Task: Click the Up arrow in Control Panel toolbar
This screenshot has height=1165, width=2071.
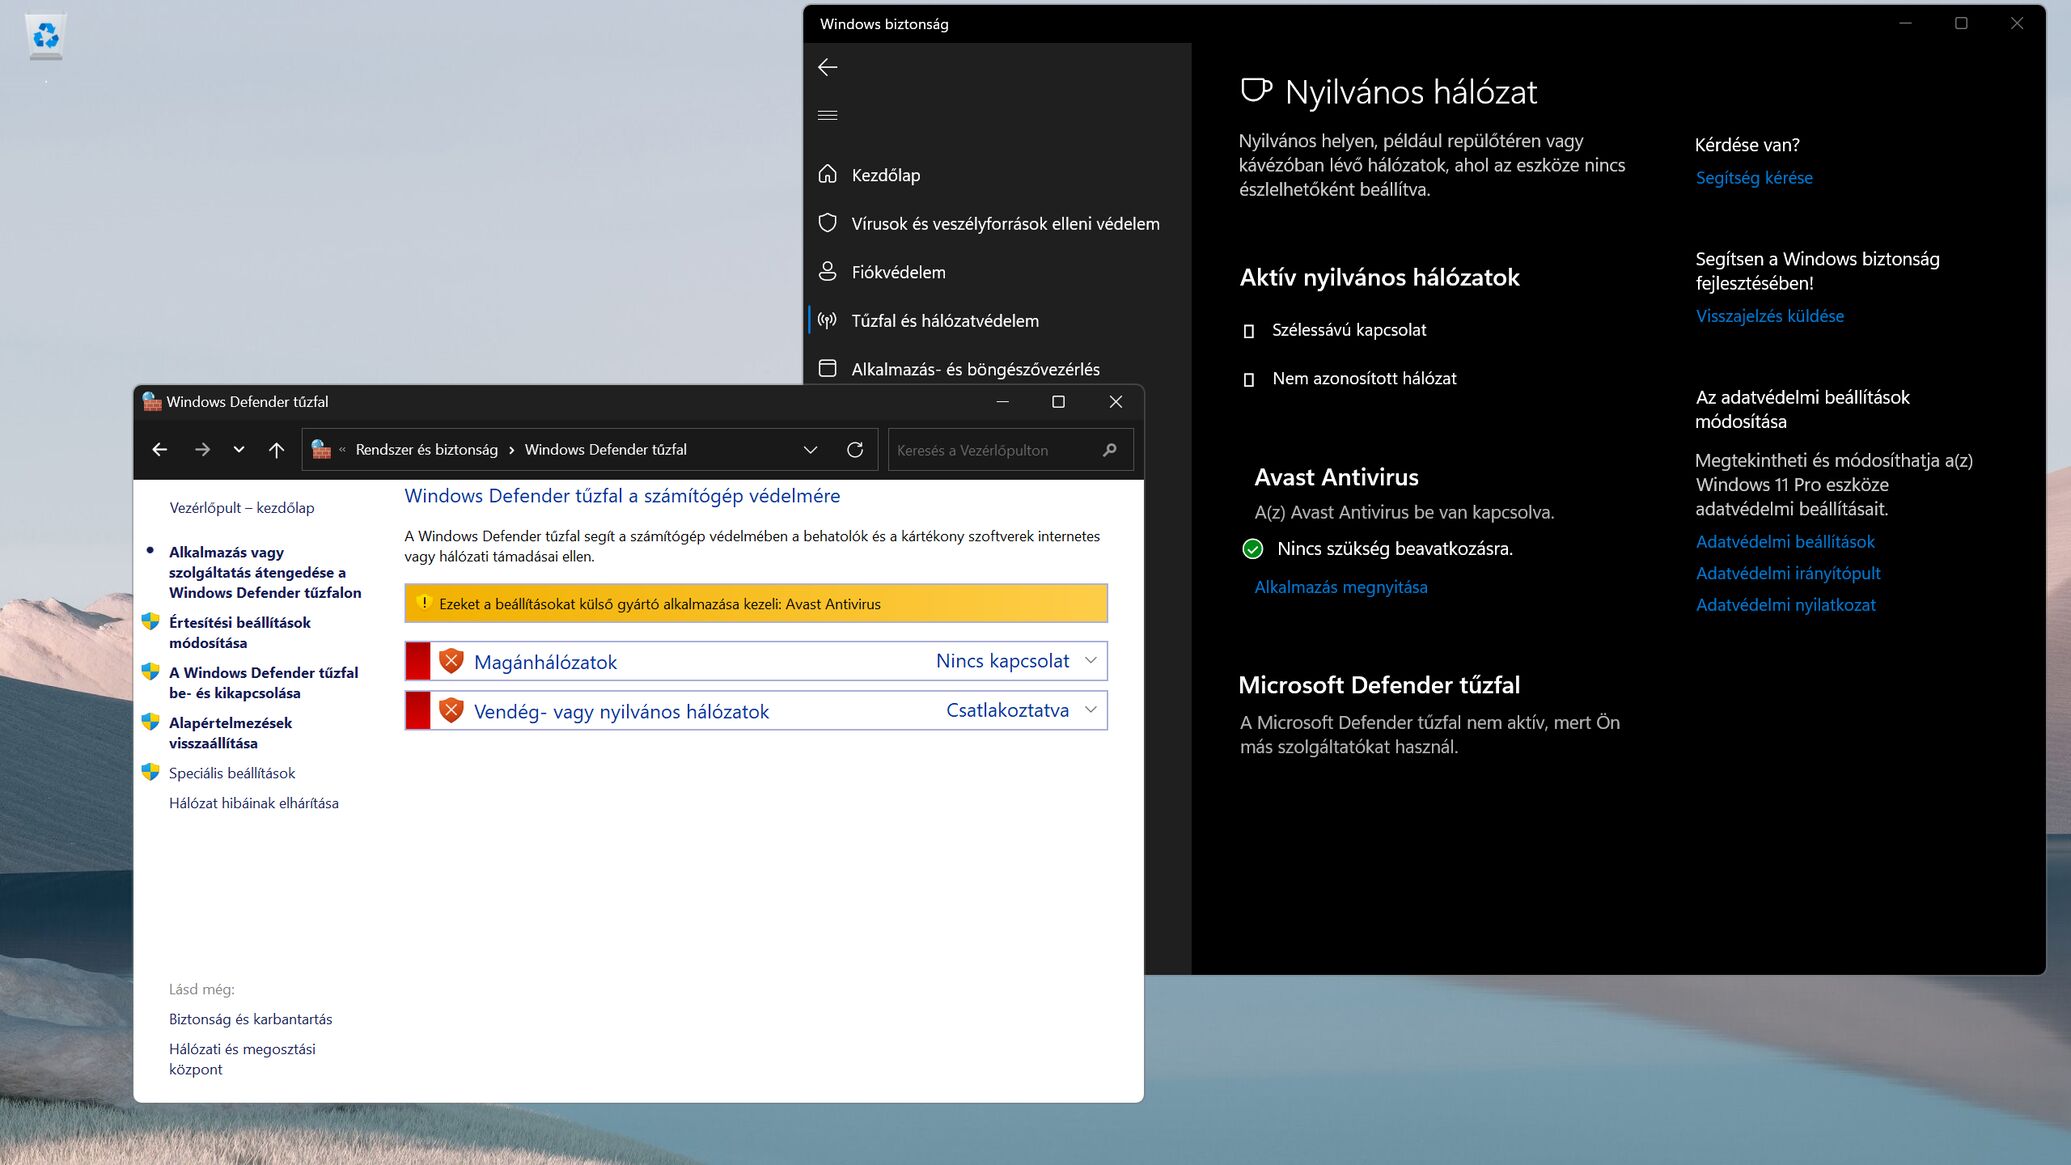Action: tap(276, 450)
